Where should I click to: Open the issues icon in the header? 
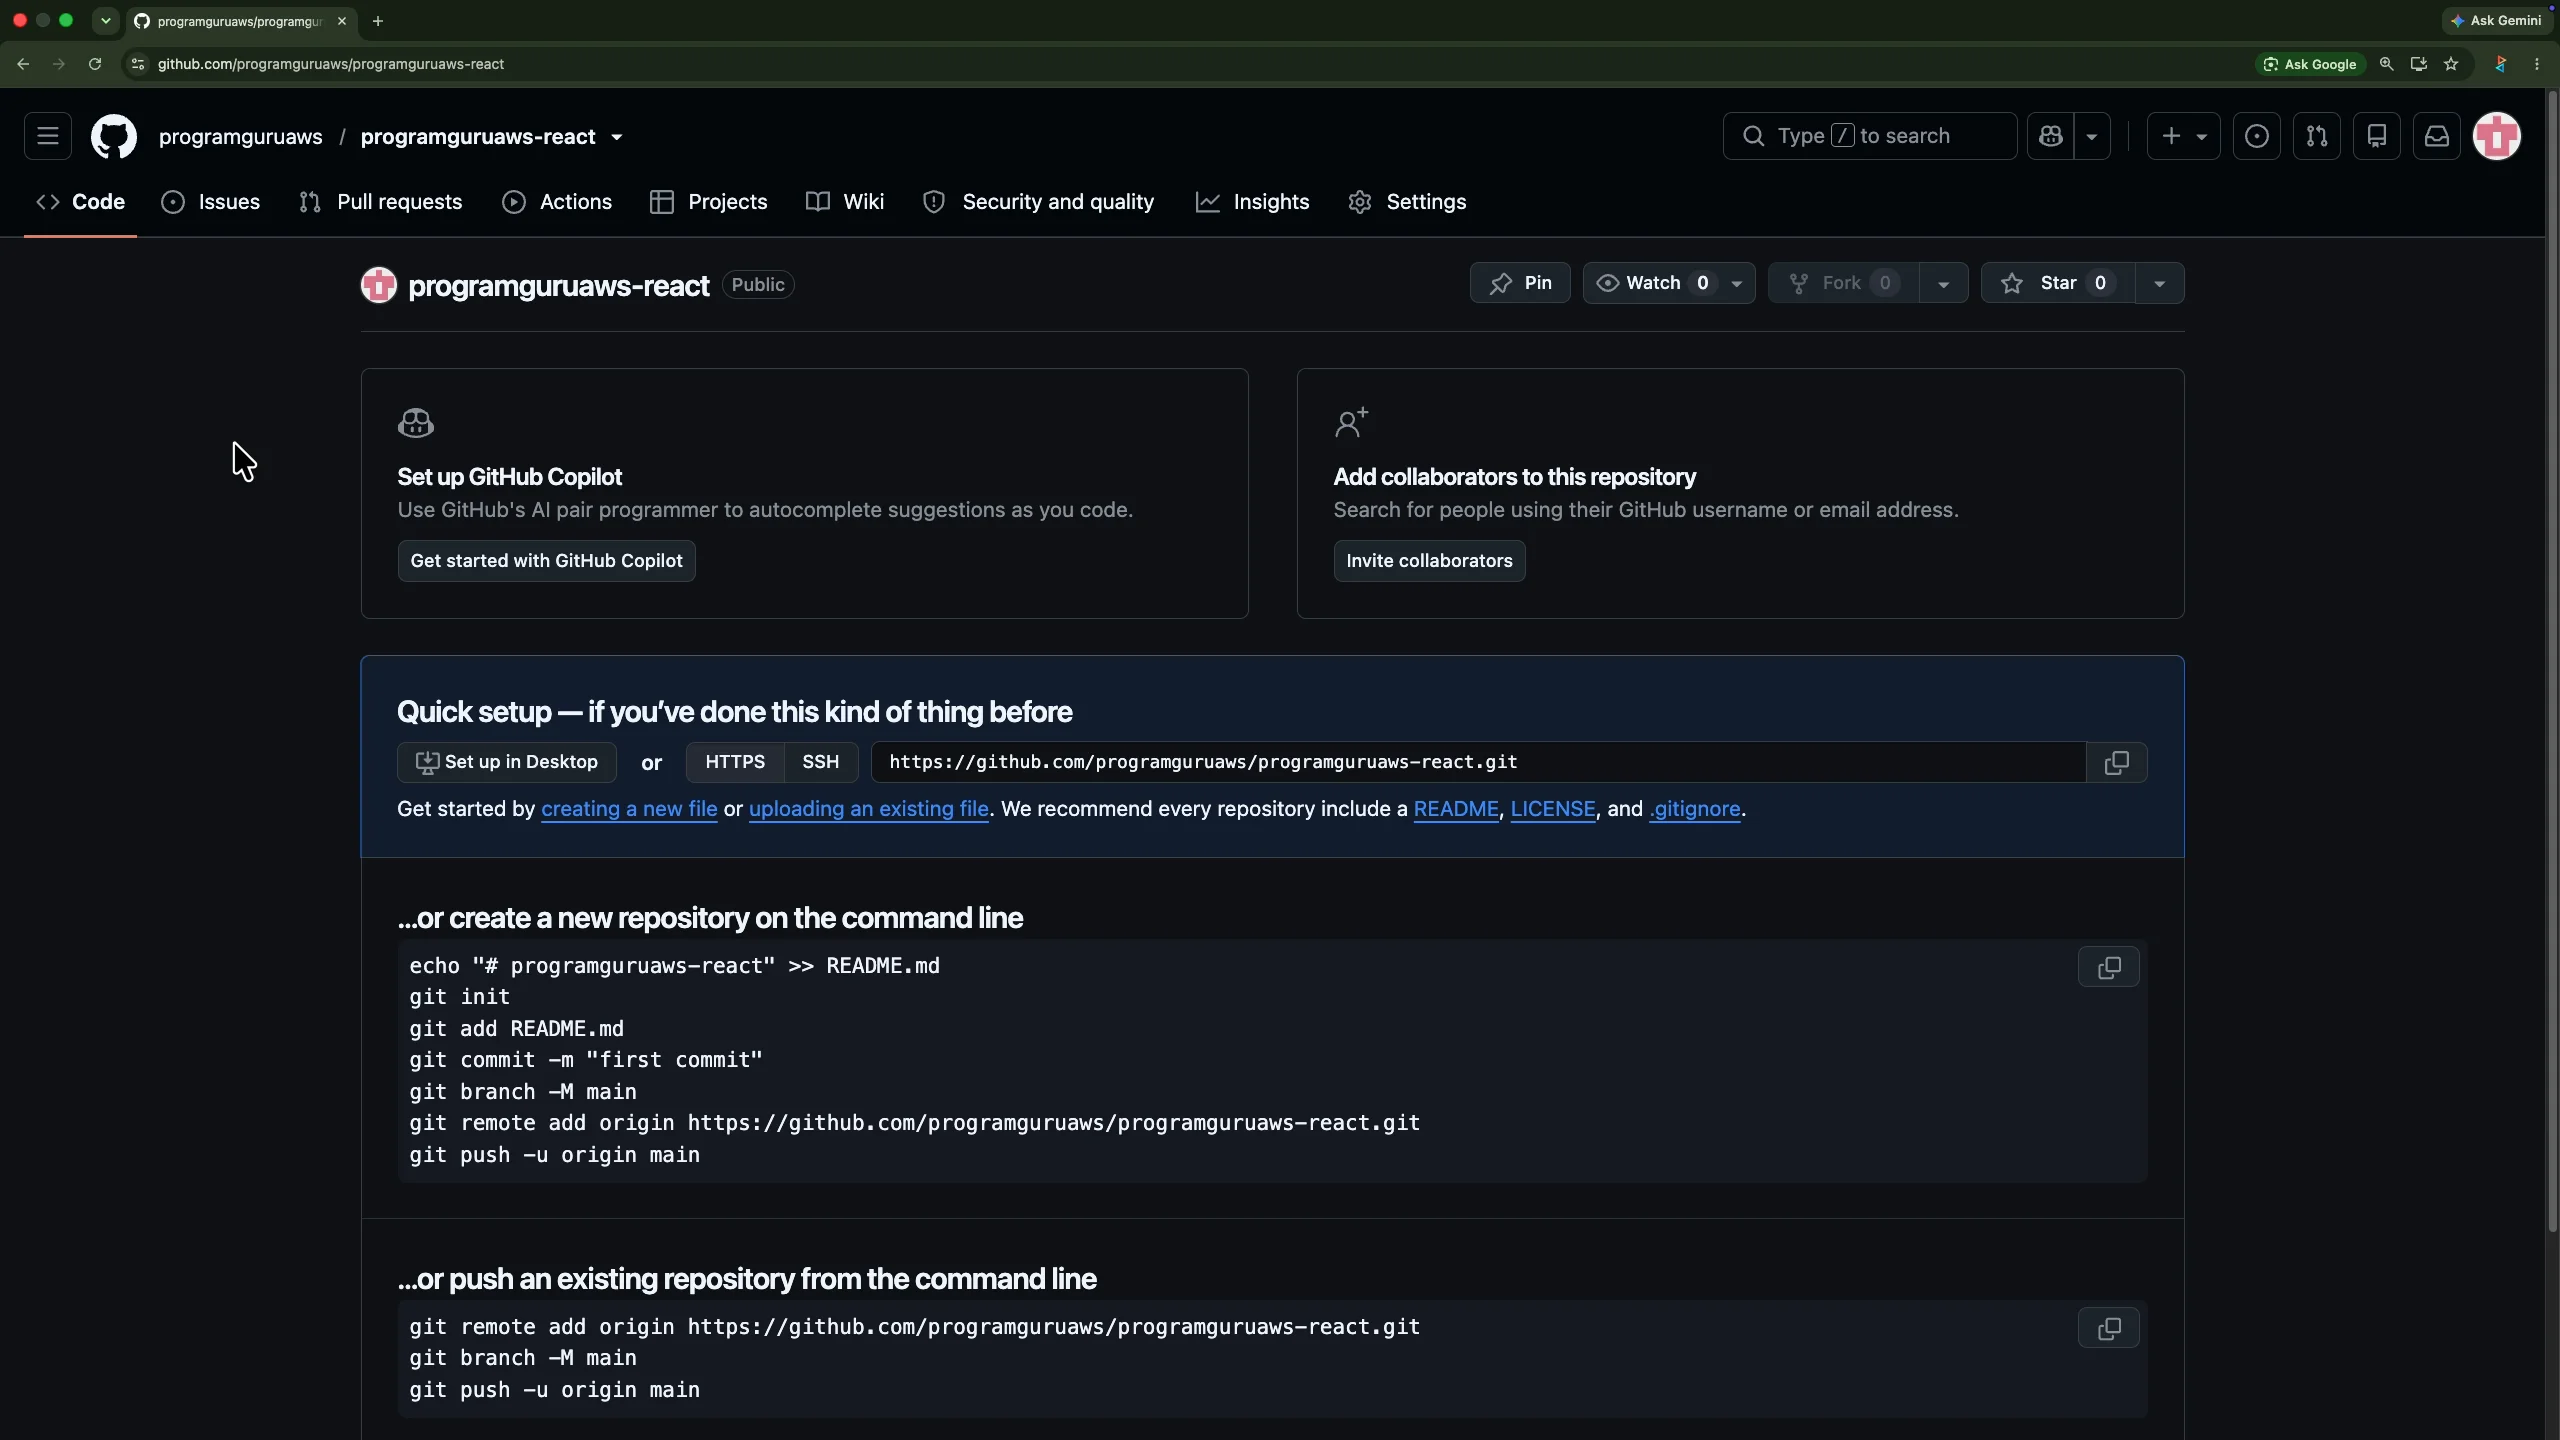tap(2257, 136)
